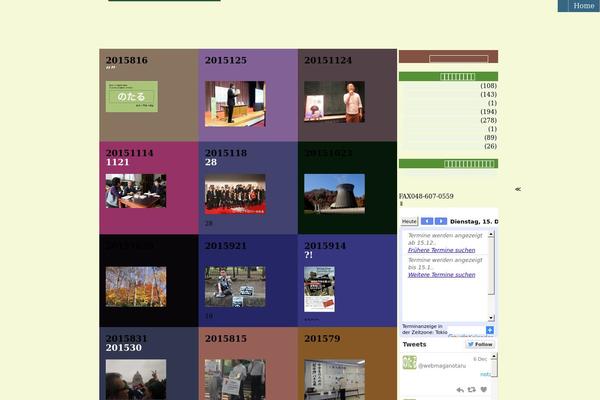Viewport: 600px width, 400px height.
Task: Click the conference room banner thumbnail
Action: (334, 380)
